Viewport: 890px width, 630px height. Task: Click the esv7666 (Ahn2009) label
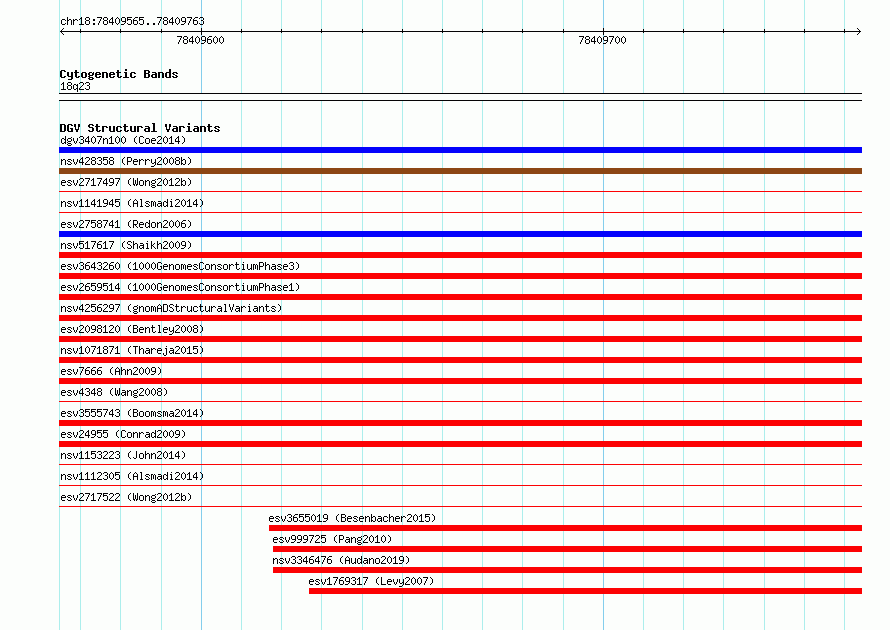(111, 371)
